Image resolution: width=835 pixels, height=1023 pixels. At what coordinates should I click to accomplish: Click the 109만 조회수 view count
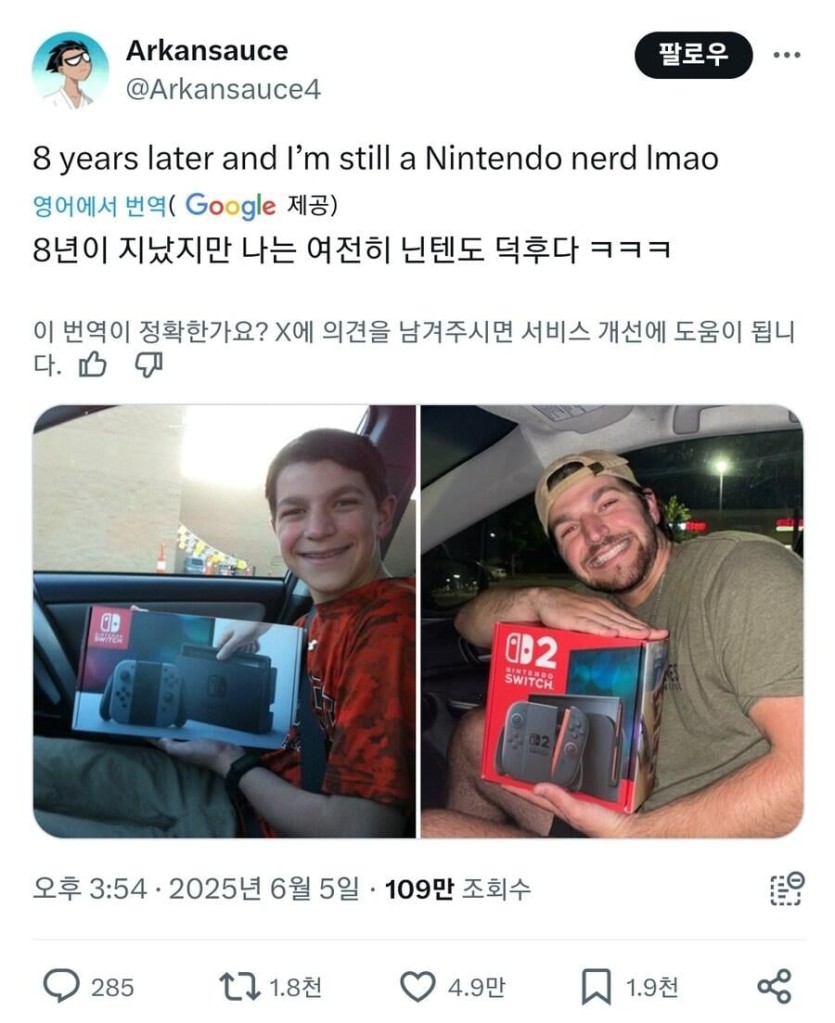pos(457,889)
